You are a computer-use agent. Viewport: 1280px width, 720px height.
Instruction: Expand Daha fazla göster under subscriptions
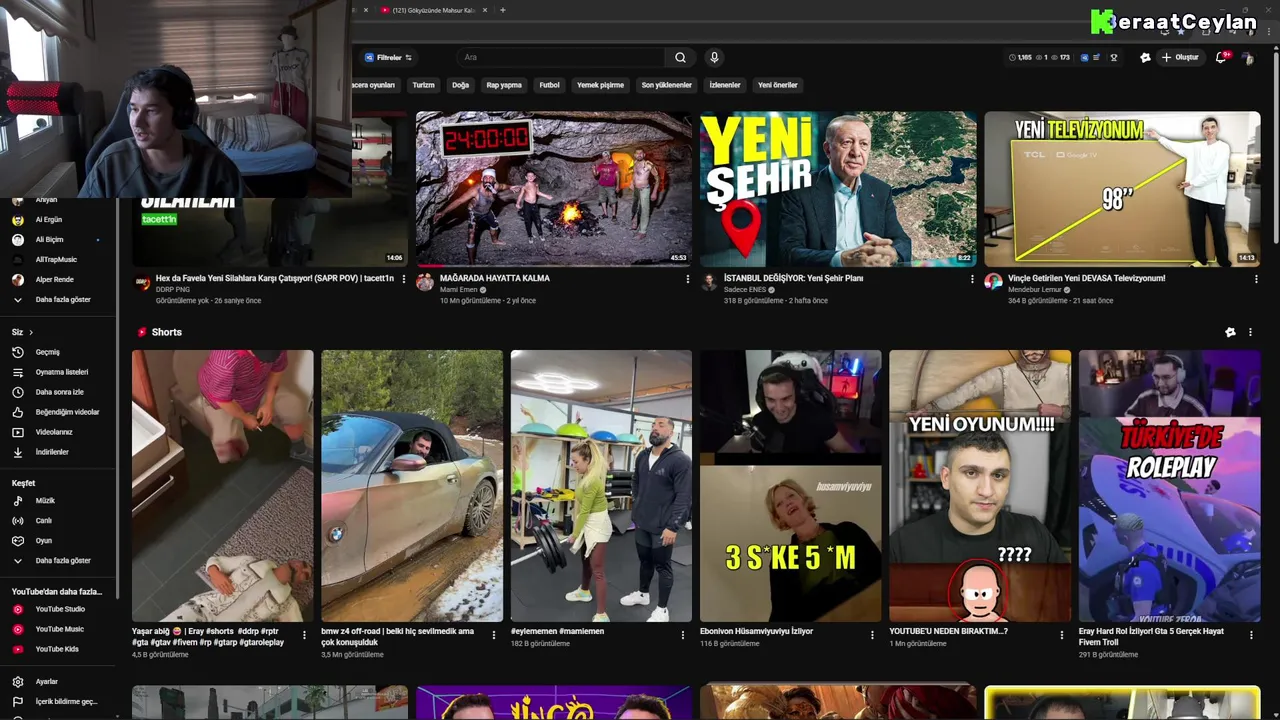pyautogui.click(x=63, y=299)
